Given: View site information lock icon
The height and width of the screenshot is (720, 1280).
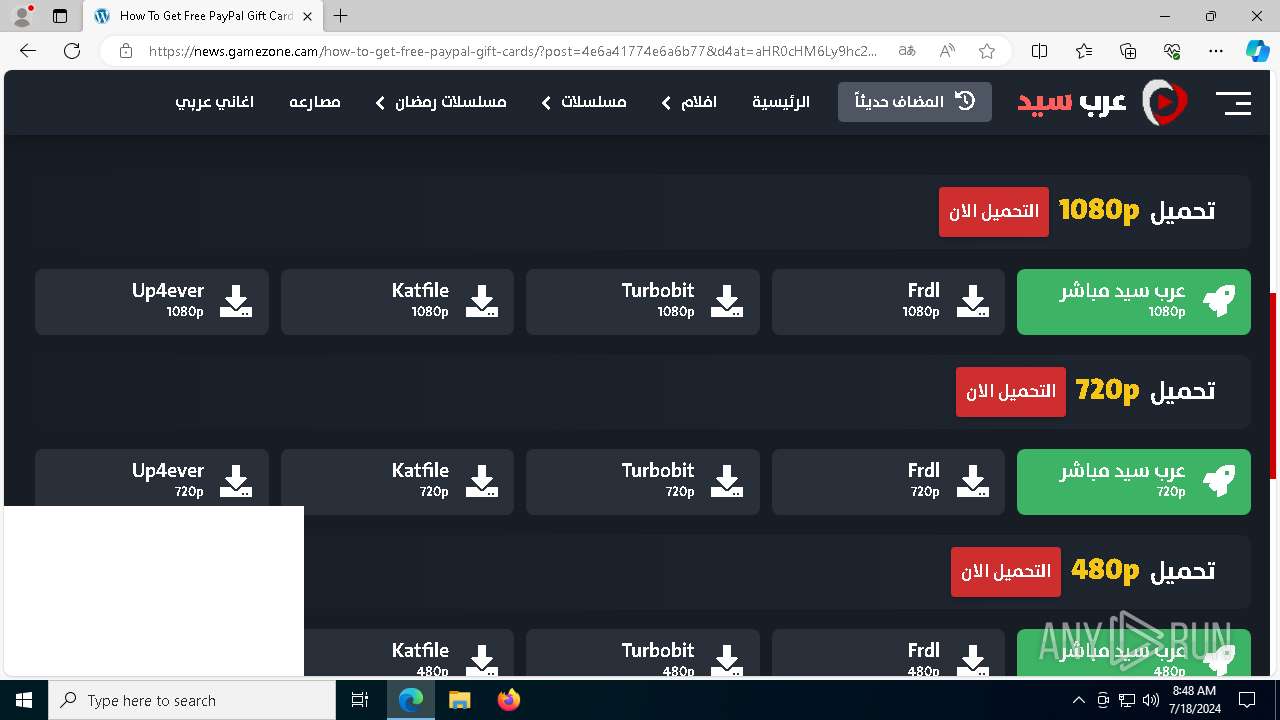Looking at the screenshot, I should pyautogui.click(x=126, y=51).
